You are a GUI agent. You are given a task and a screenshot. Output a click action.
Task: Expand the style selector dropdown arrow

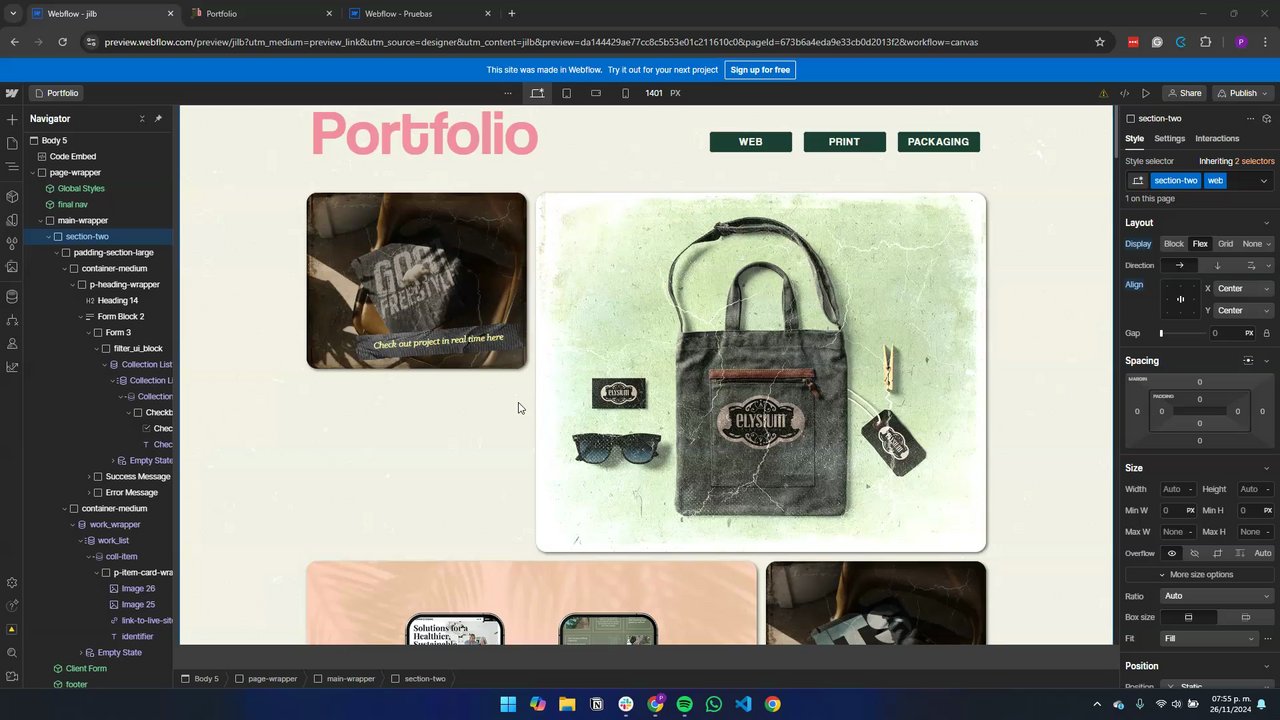[1263, 181]
